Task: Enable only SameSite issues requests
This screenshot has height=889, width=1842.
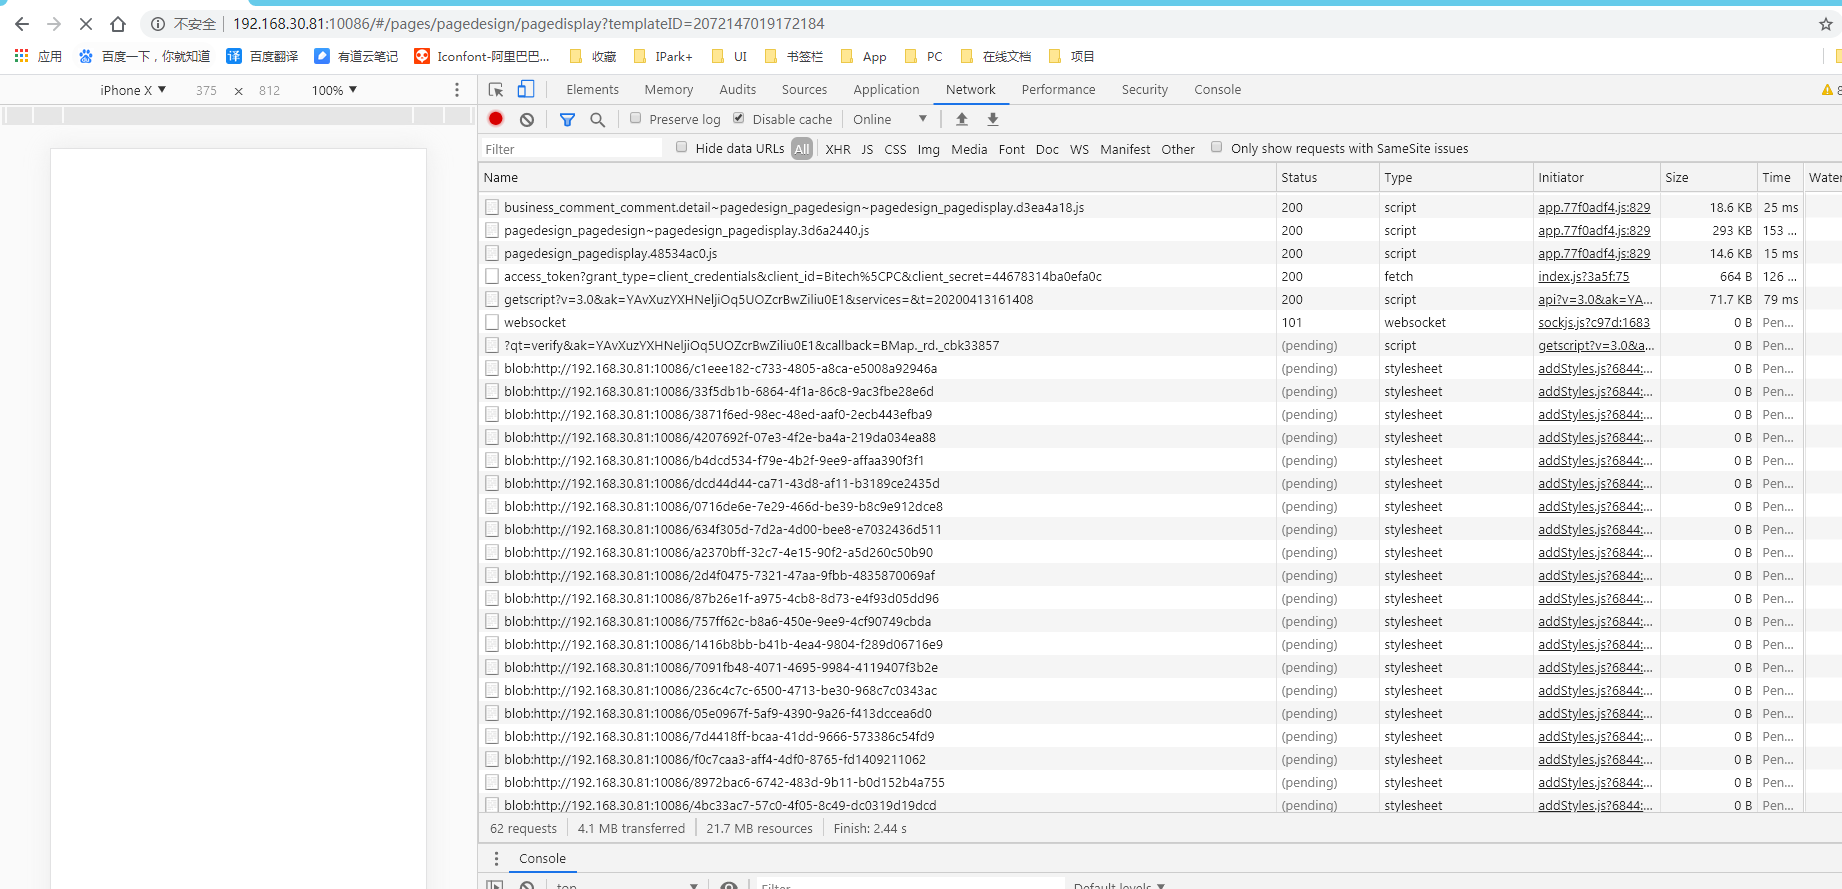Action: point(1217,147)
